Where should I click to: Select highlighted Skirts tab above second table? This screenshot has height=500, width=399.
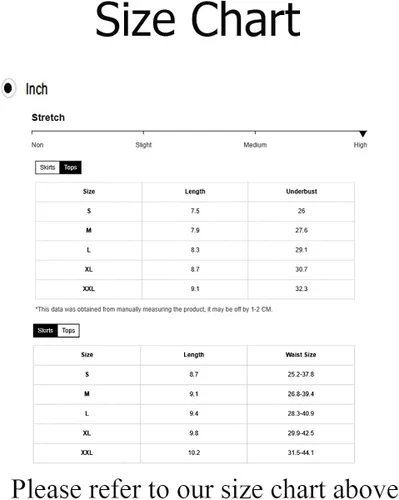click(45, 330)
